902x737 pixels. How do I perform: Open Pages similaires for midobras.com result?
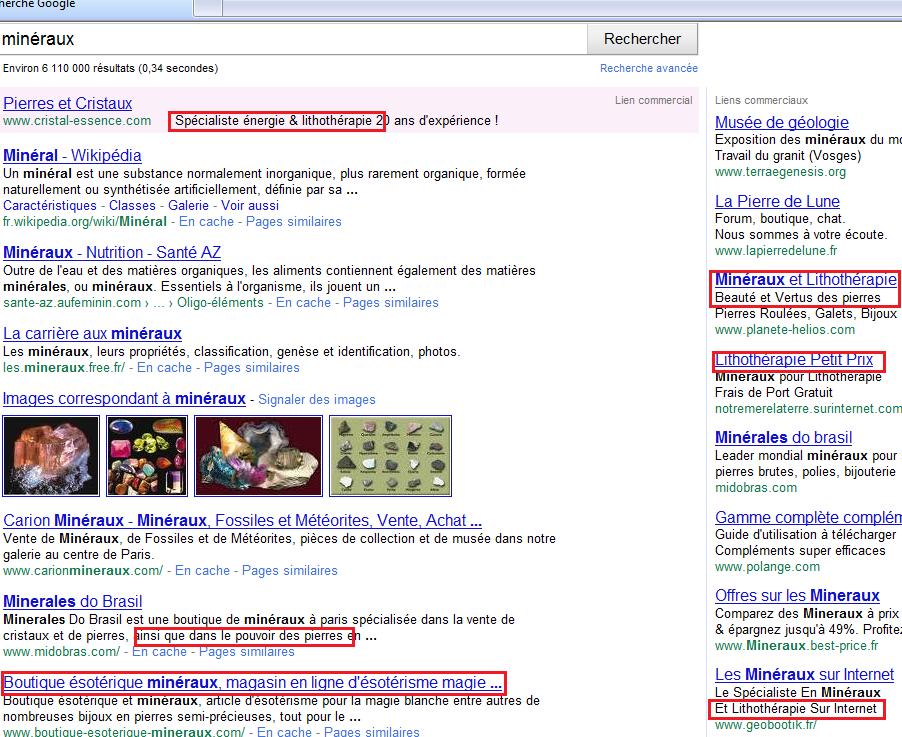pos(246,652)
